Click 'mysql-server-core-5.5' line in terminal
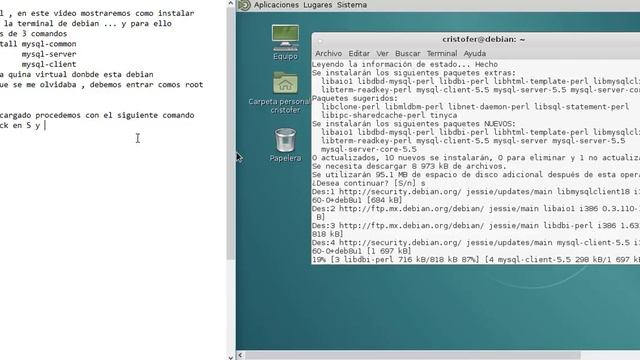This screenshot has width=640, height=360. click(x=369, y=149)
